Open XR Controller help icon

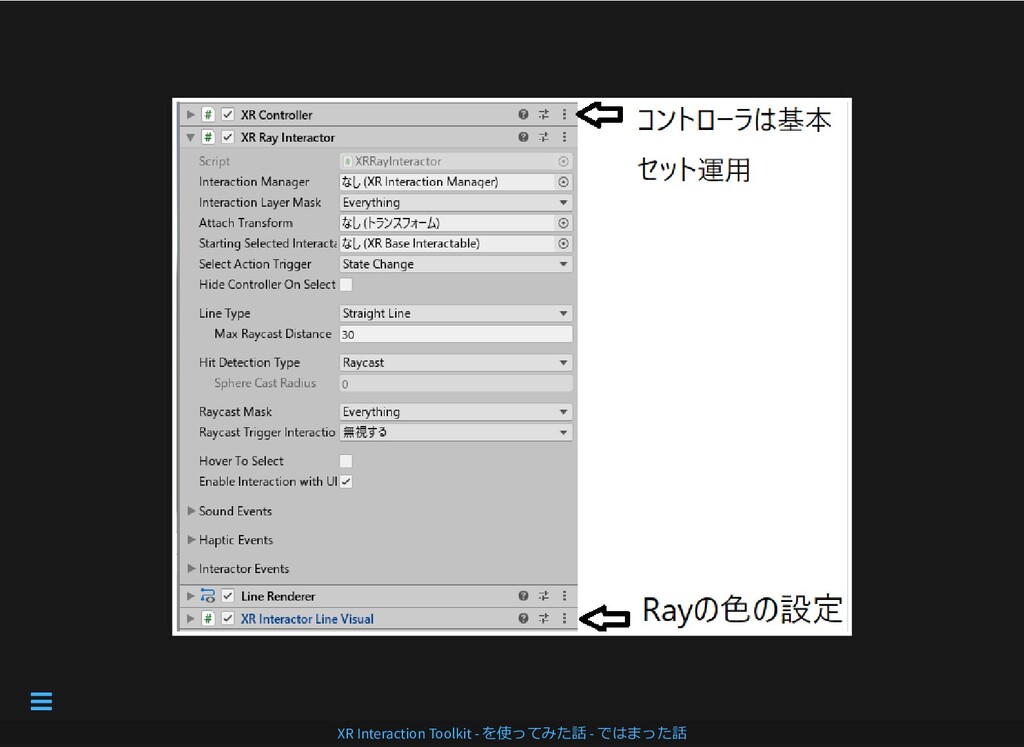pos(523,114)
